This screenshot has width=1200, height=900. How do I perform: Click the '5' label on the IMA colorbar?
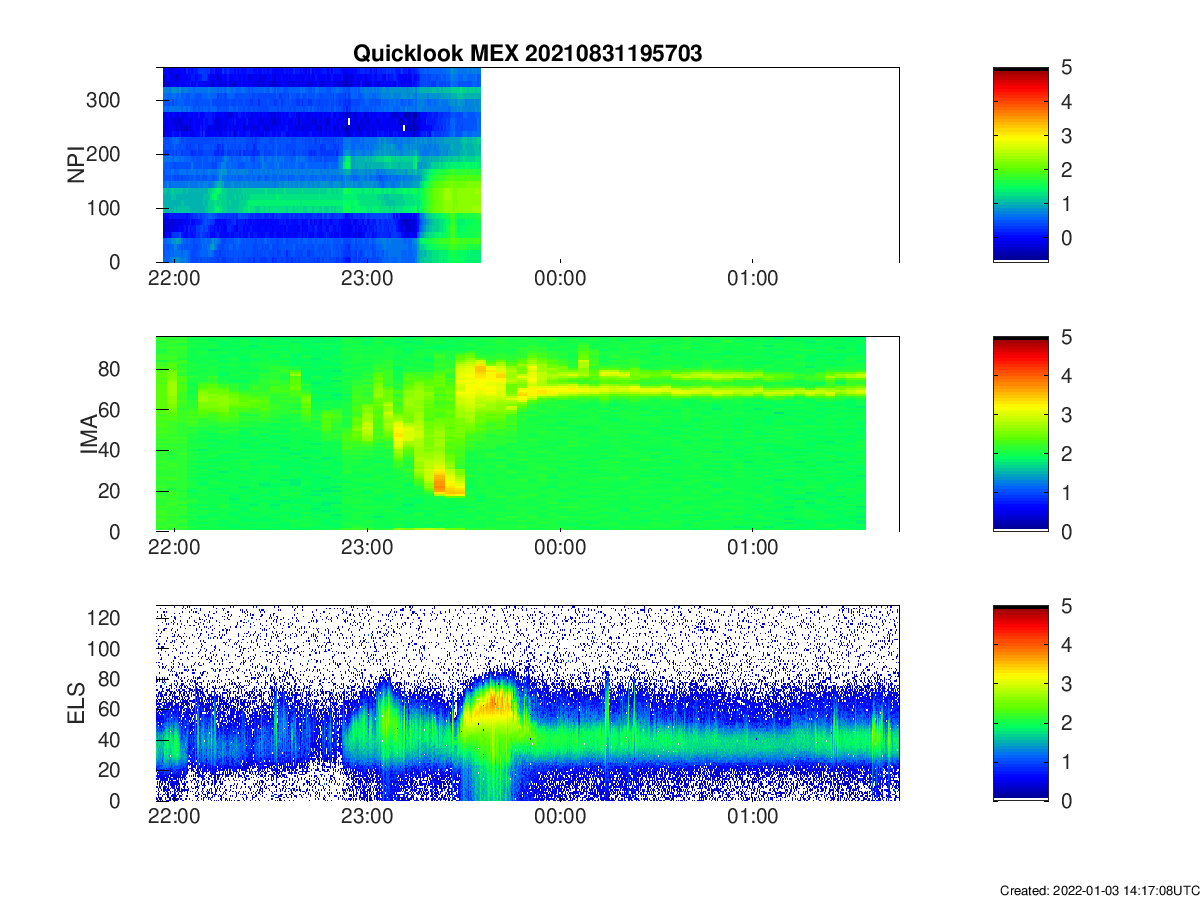click(1066, 338)
